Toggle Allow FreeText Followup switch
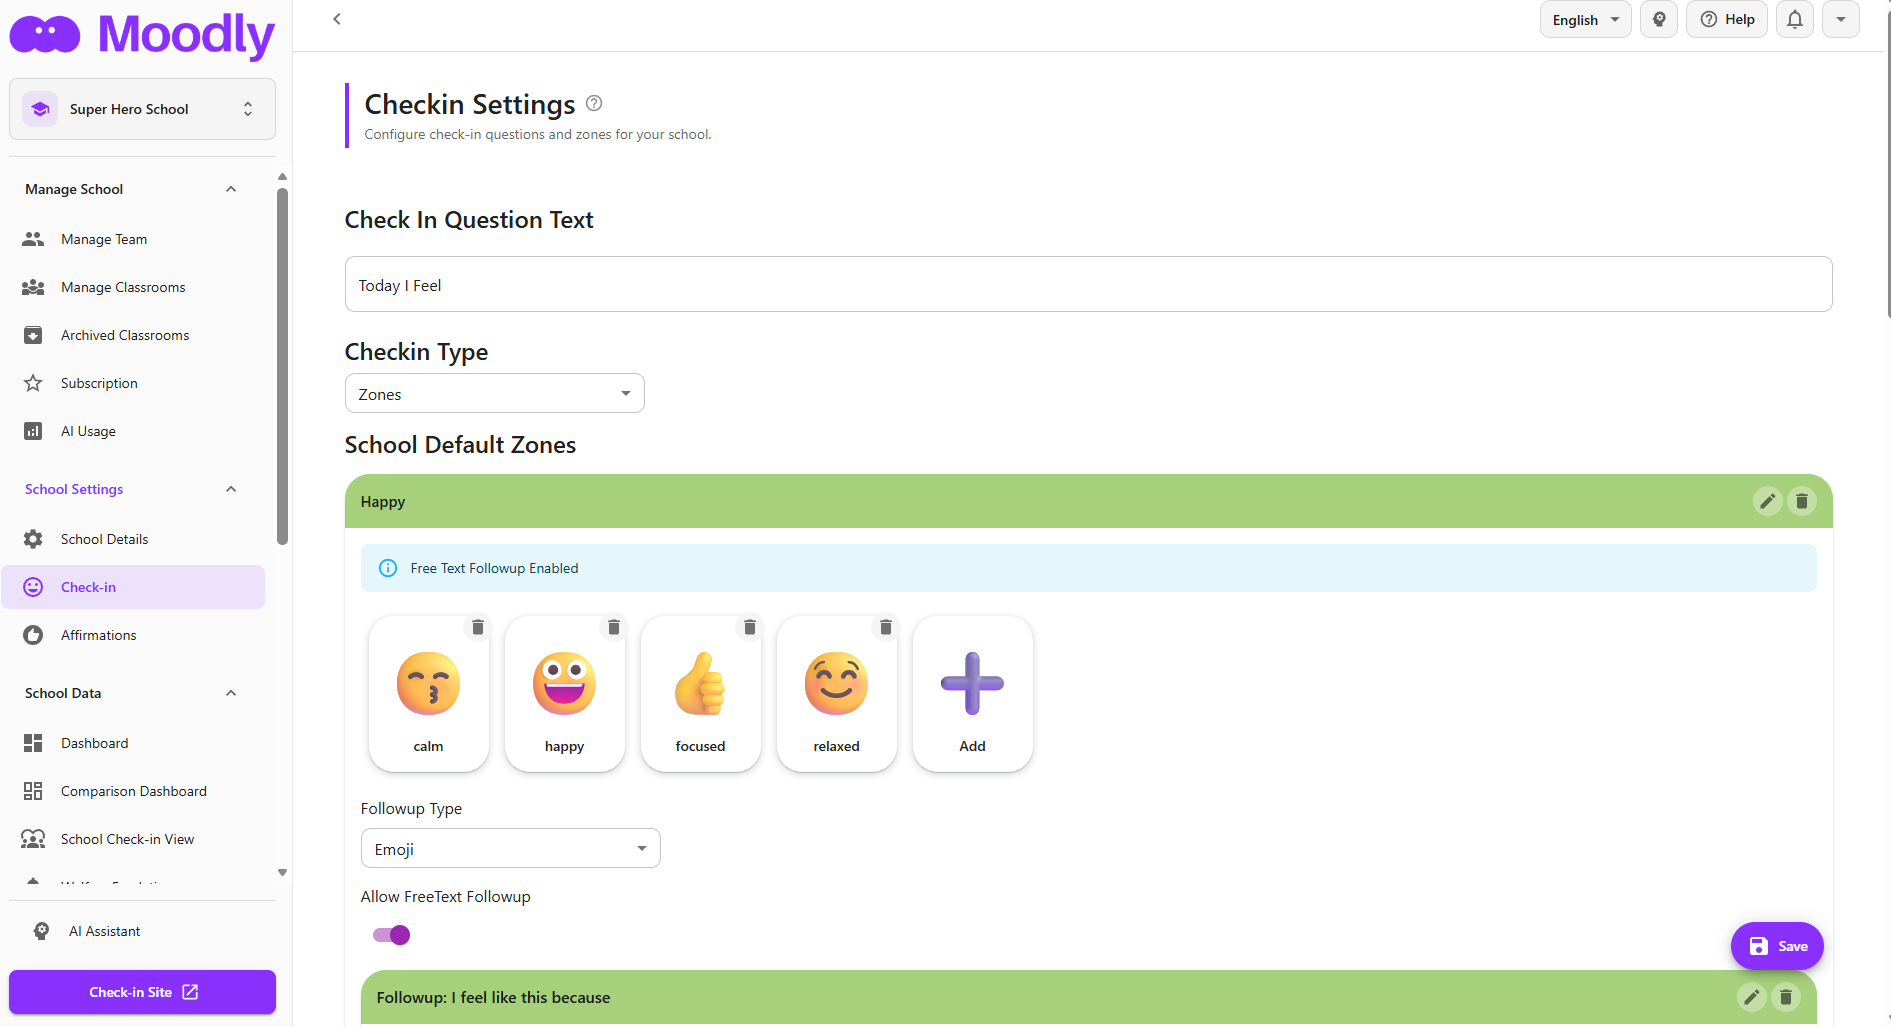 tap(391, 935)
